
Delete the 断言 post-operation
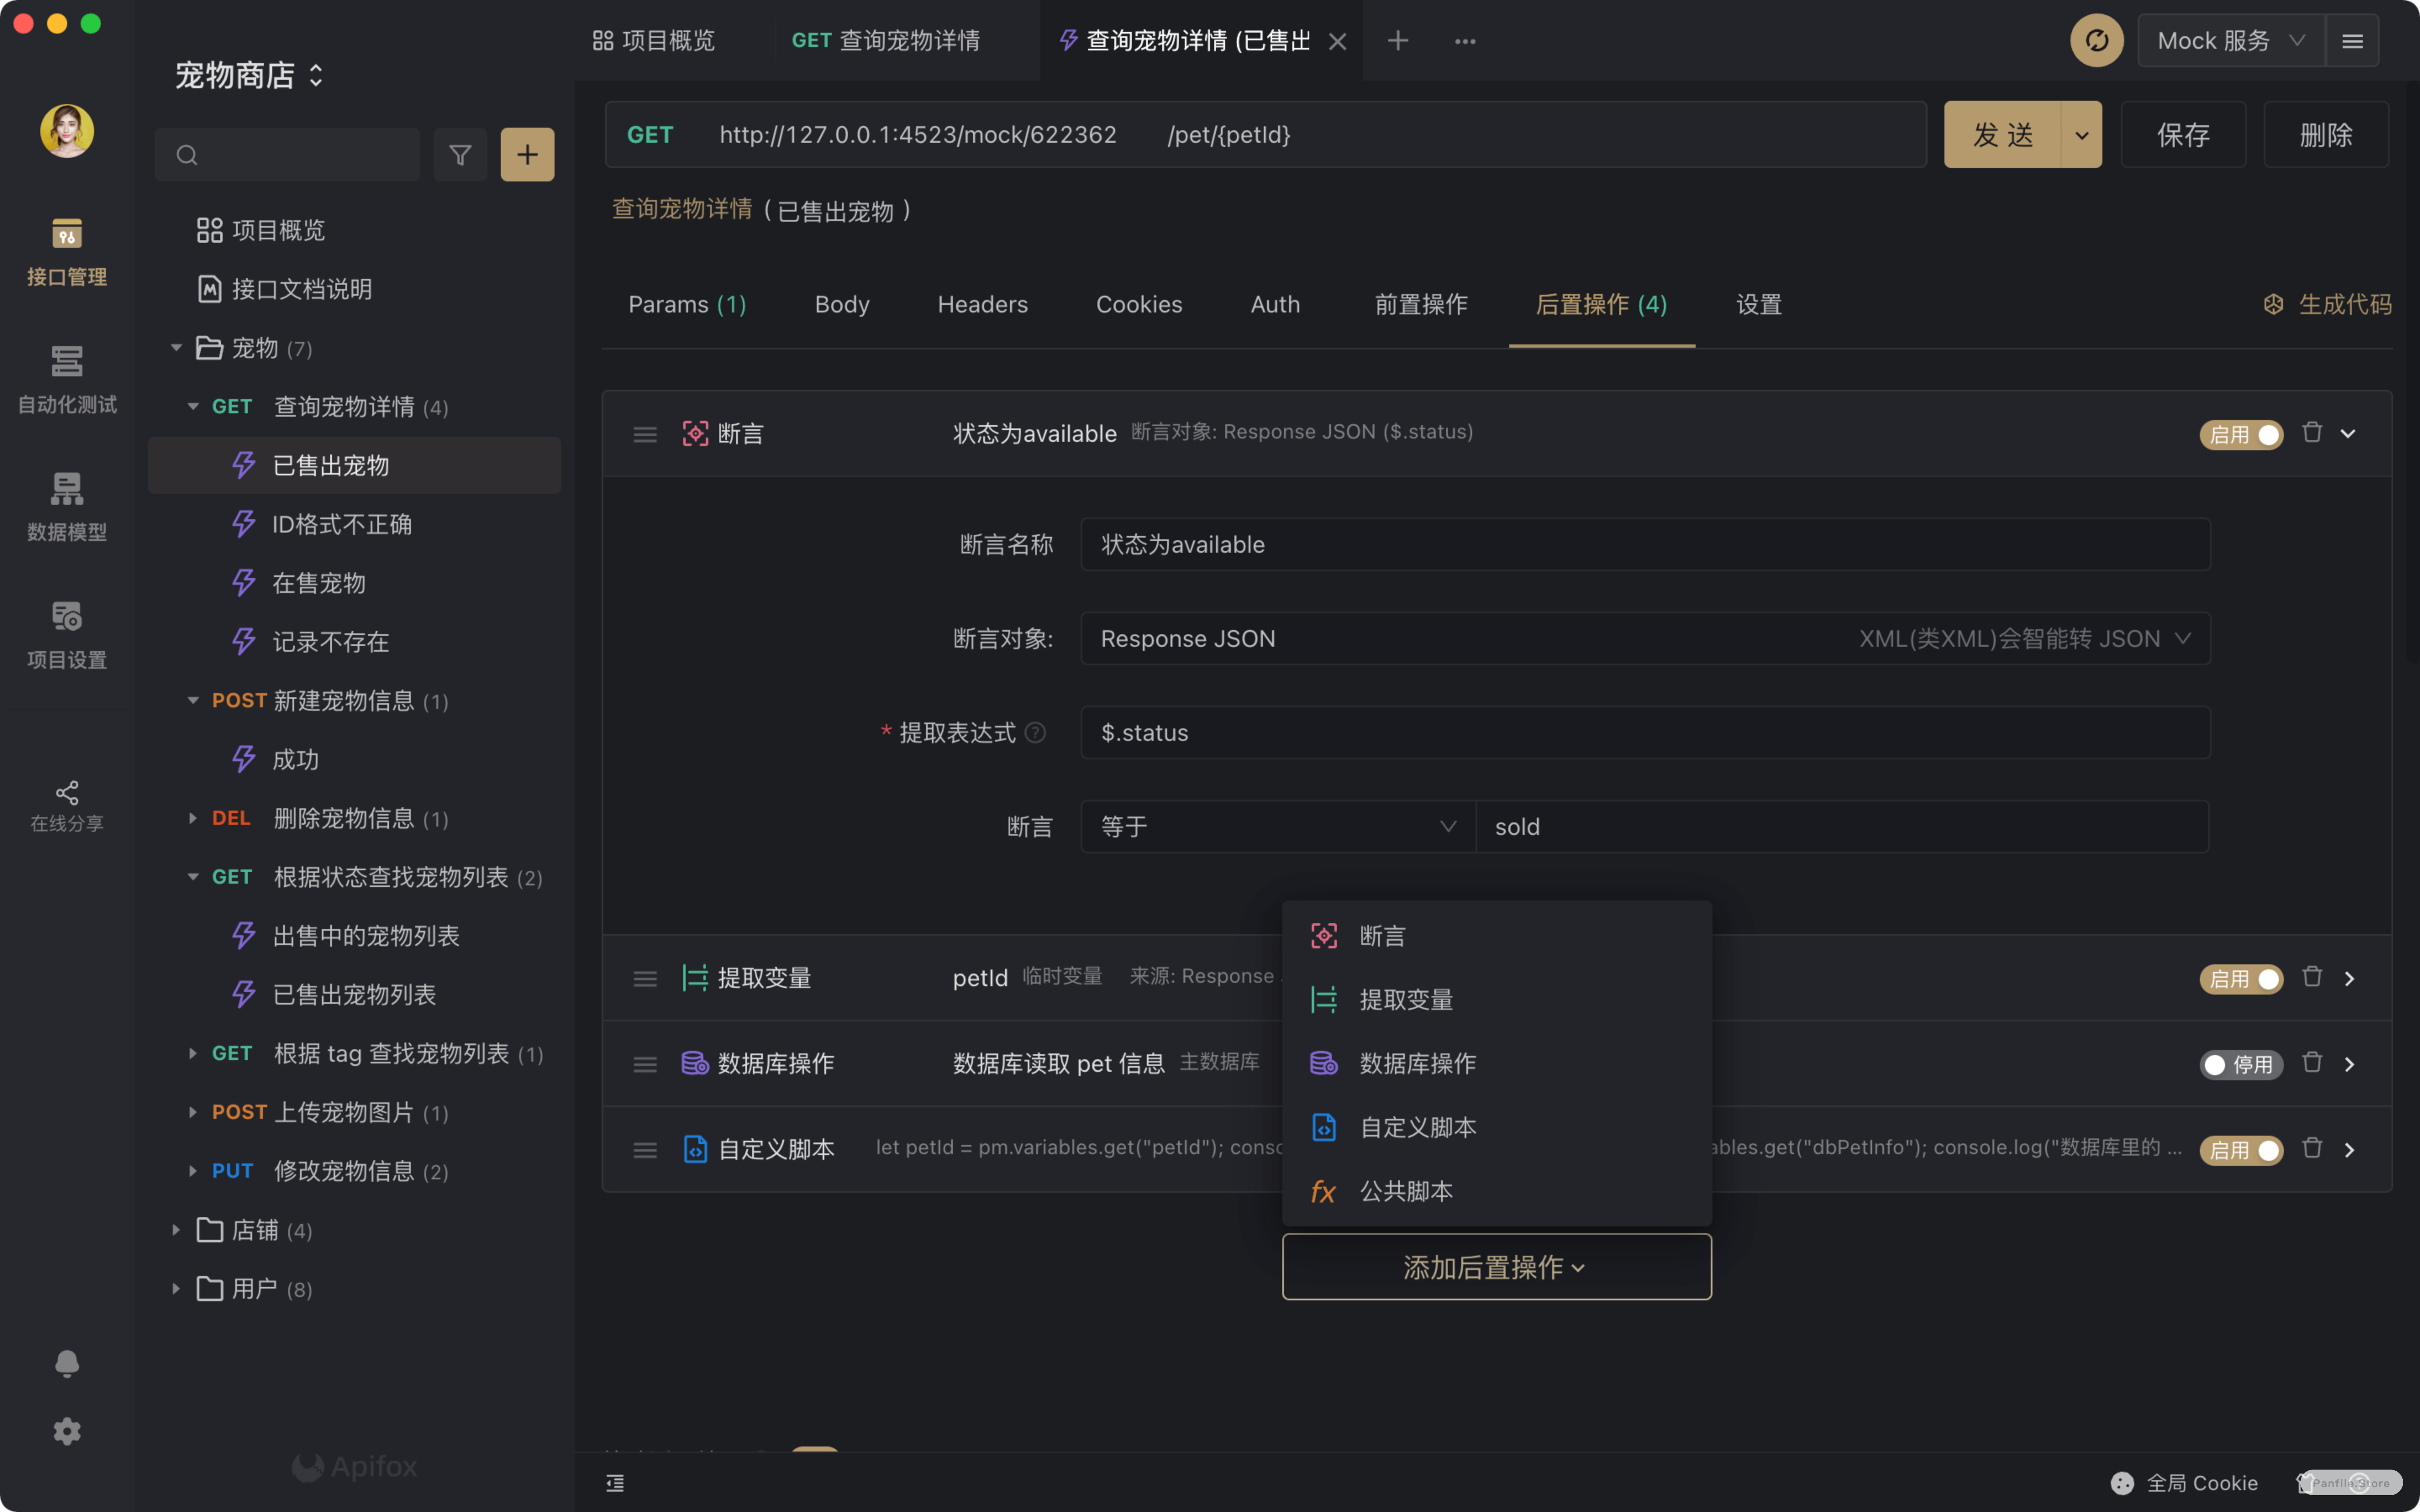2312,432
